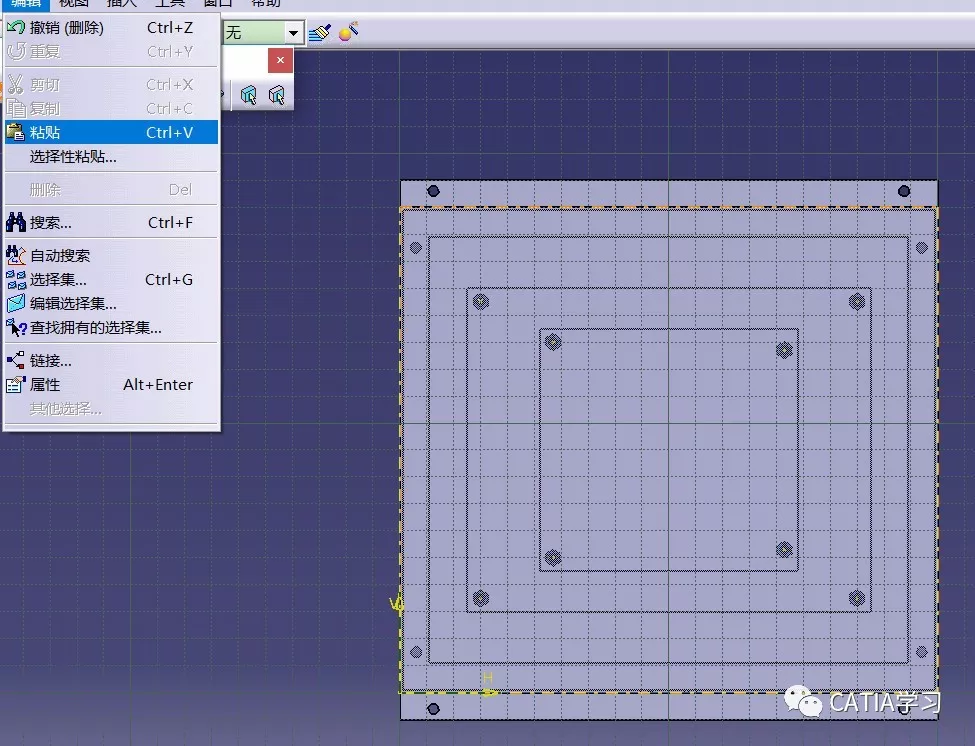Expand the '无' dropdown arrow
The height and width of the screenshot is (746, 975).
click(293, 33)
